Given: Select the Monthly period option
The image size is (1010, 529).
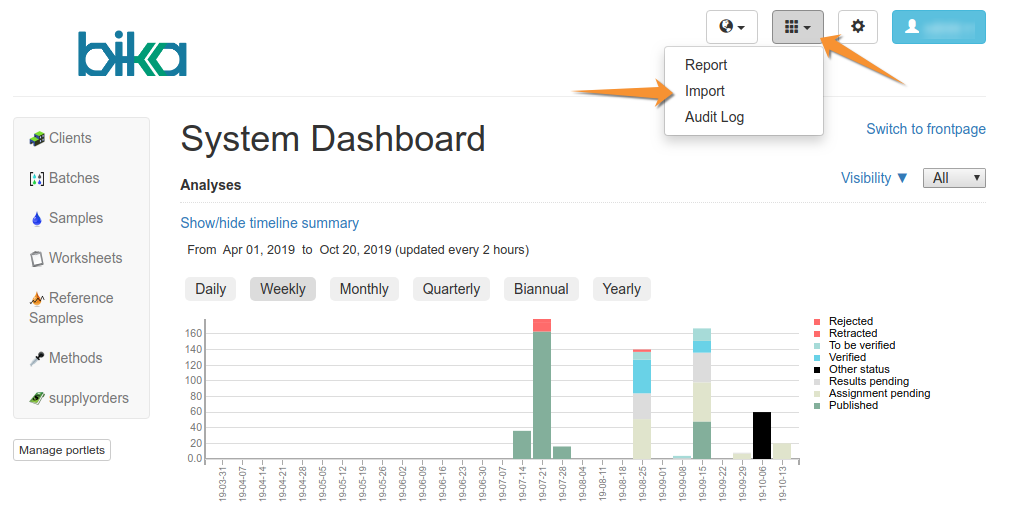Looking at the screenshot, I should click(364, 289).
